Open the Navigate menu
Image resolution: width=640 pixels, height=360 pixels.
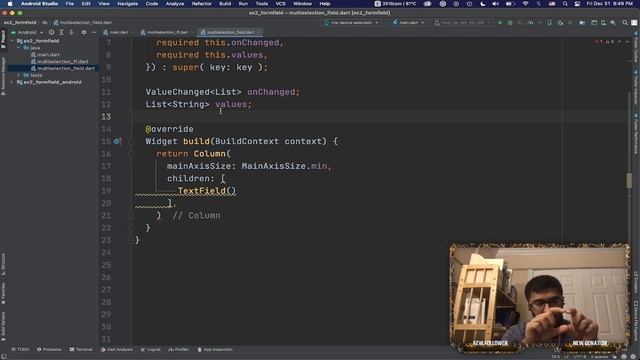coord(127,4)
